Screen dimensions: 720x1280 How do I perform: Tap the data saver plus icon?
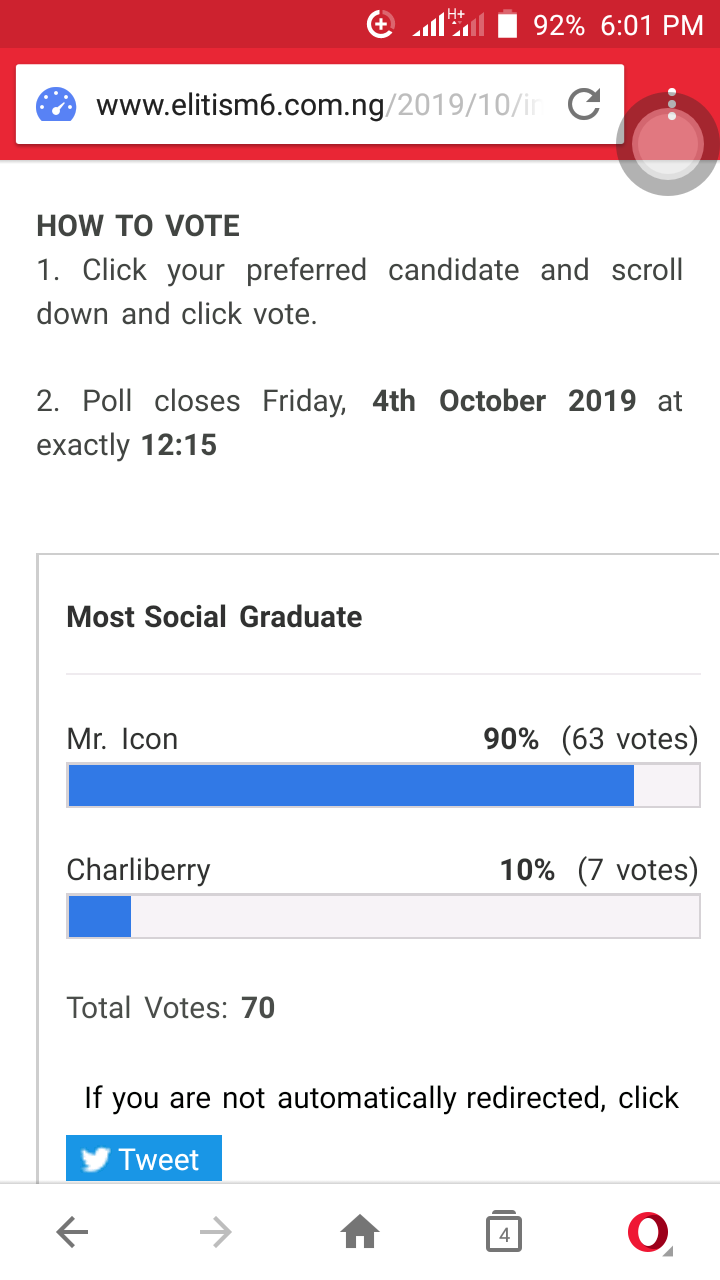tap(380, 24)
